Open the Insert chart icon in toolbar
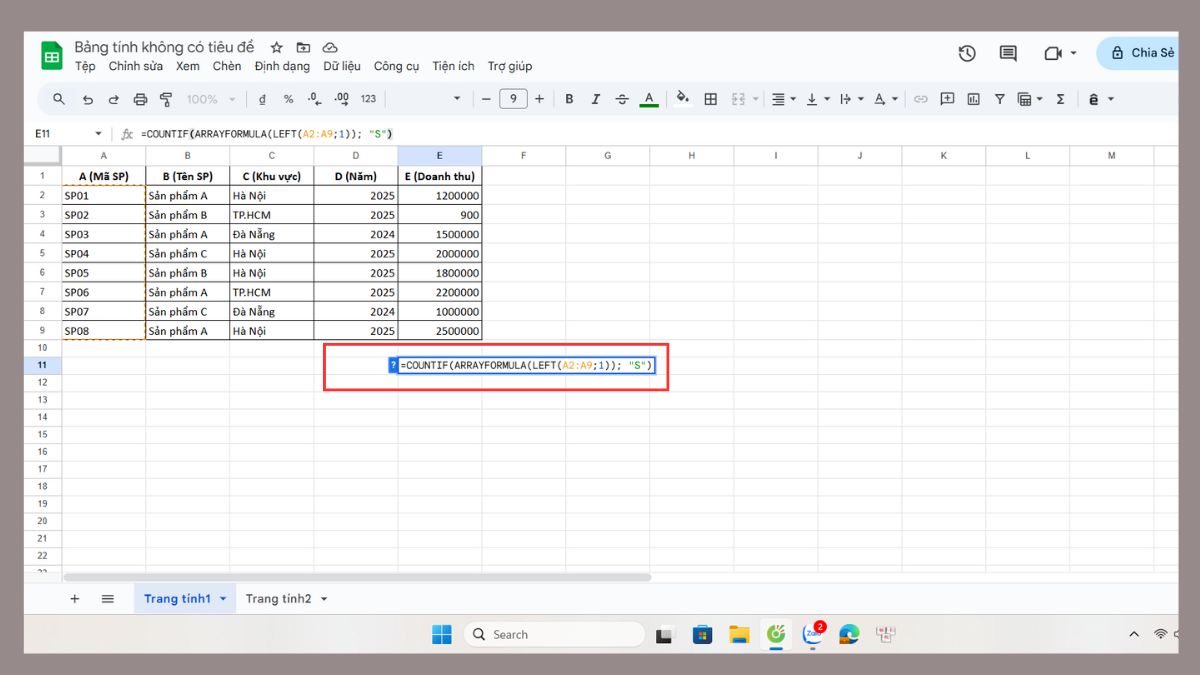This screenshot has height=675, width=1200. [x=974, y=98]
